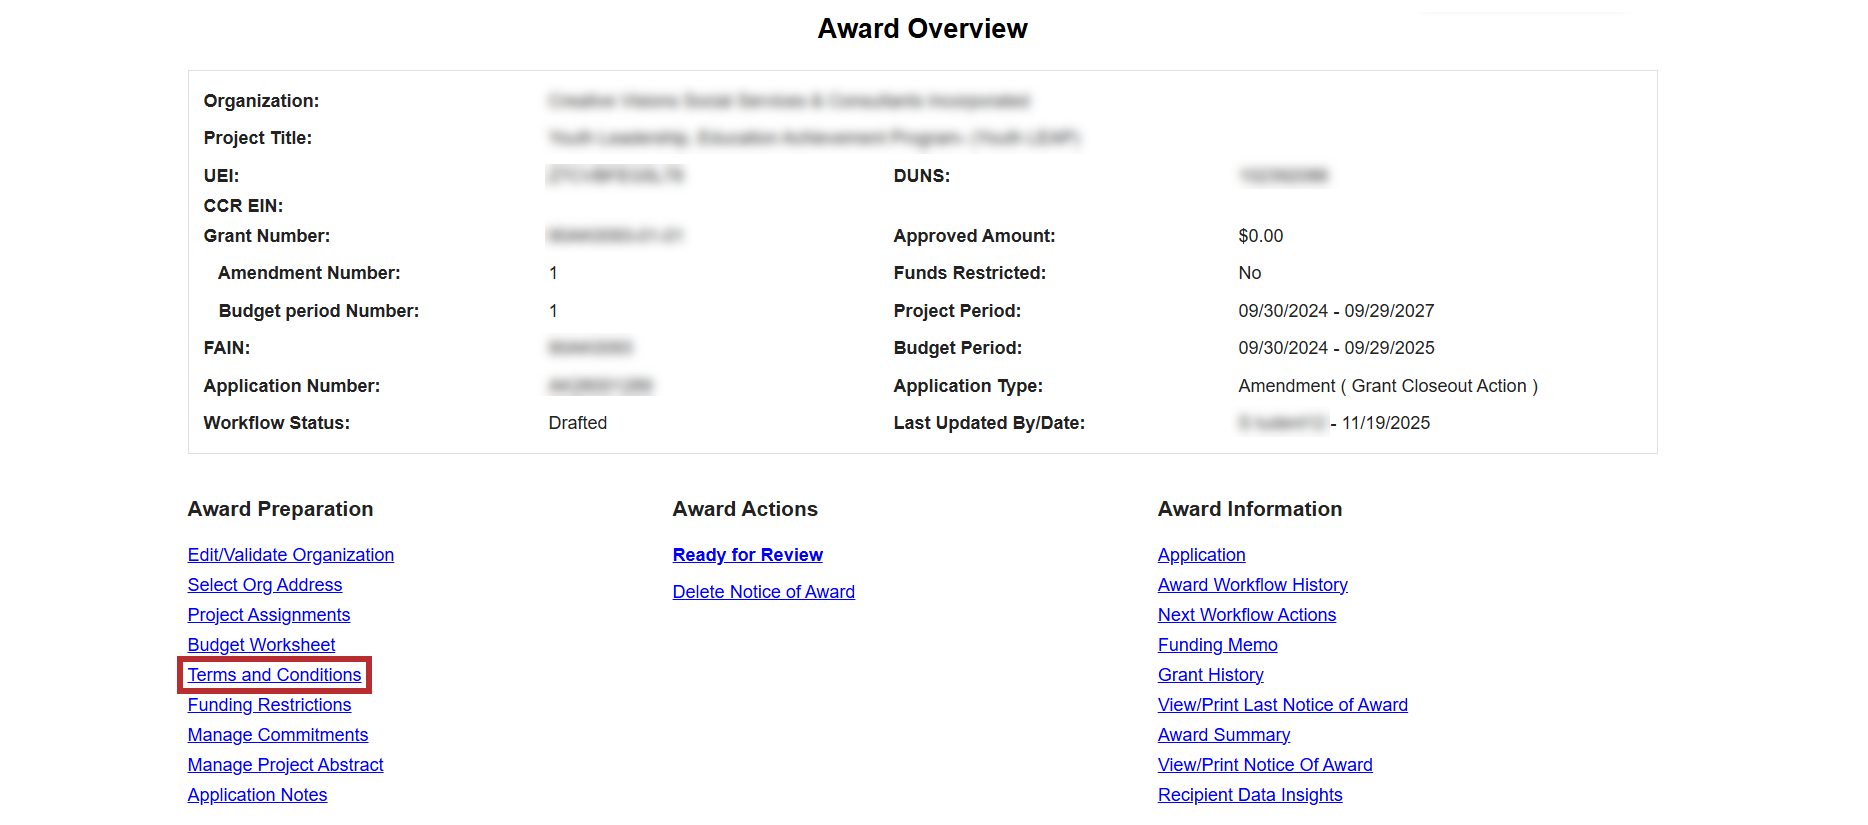Click the Terms and Conditions link

[274, 675]
